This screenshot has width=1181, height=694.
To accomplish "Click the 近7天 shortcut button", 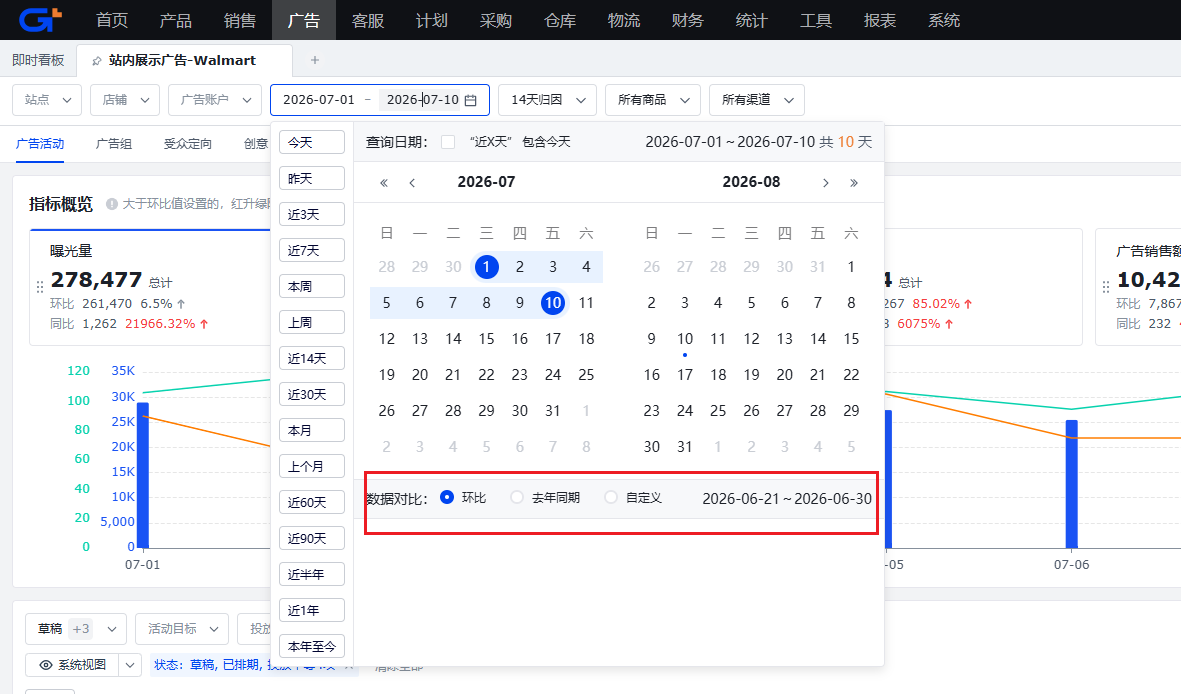I will pos(312,250).
